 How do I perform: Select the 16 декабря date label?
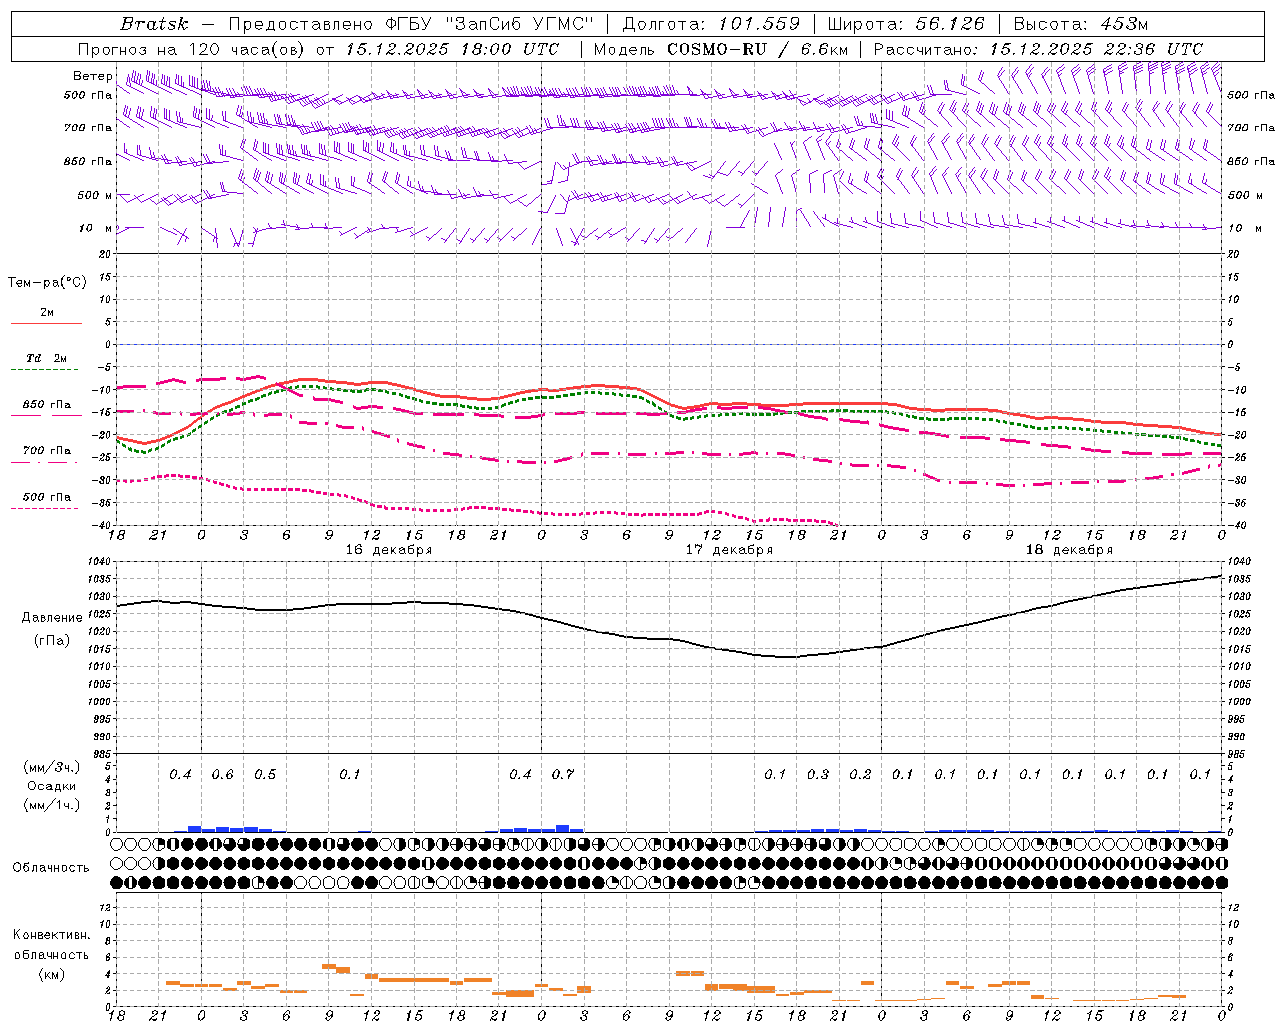point(388,550)
